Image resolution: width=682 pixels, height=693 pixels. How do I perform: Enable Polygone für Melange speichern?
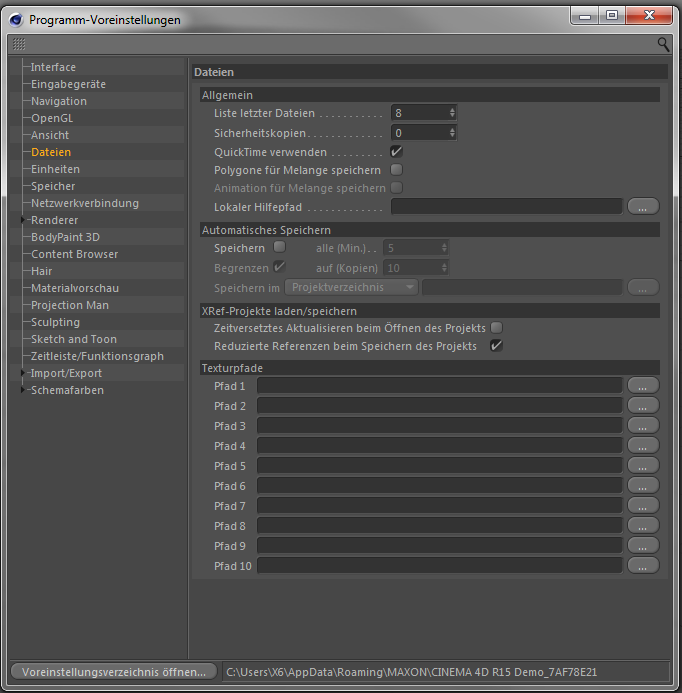pyautogui.click(x=396, y=170)
